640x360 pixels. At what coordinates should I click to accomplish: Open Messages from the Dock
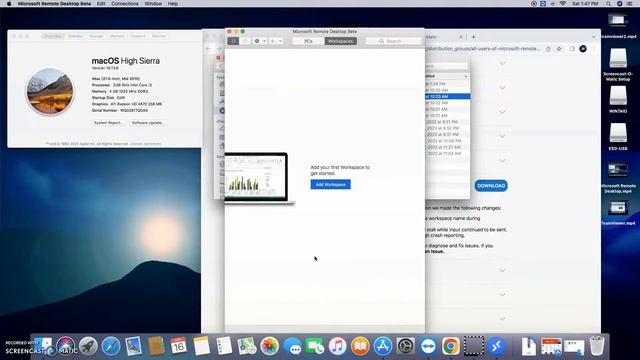(292, 346)
